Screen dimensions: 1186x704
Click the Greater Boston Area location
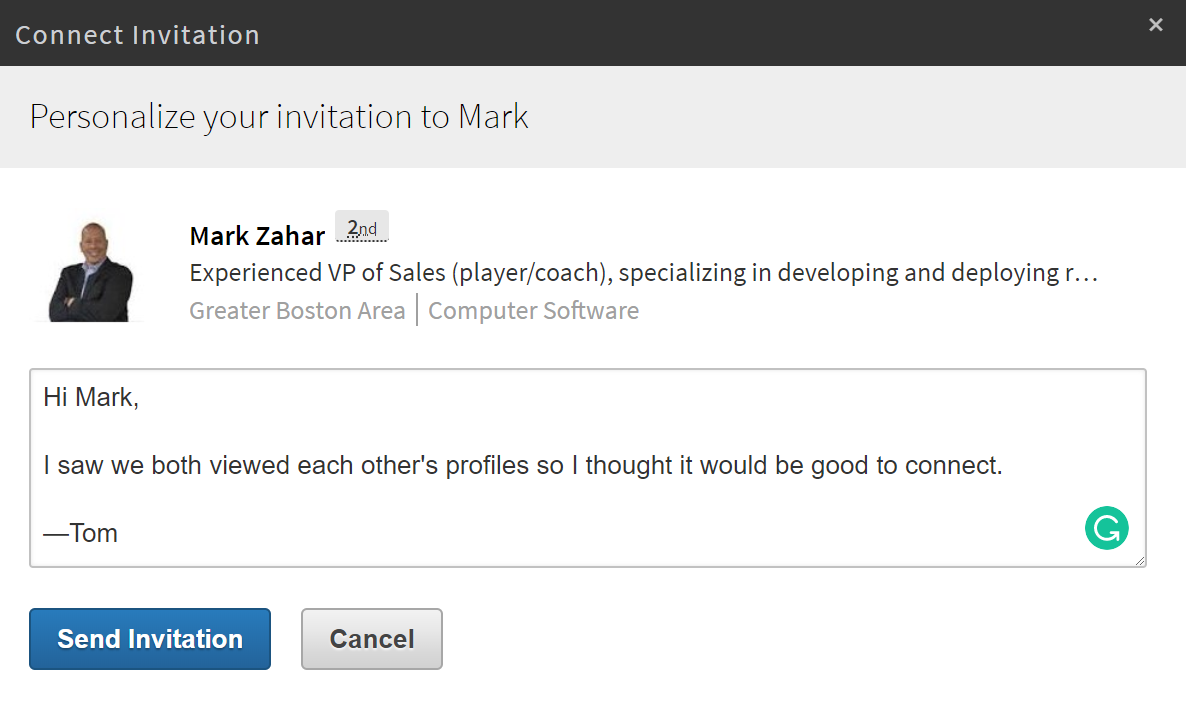point(297,311)
